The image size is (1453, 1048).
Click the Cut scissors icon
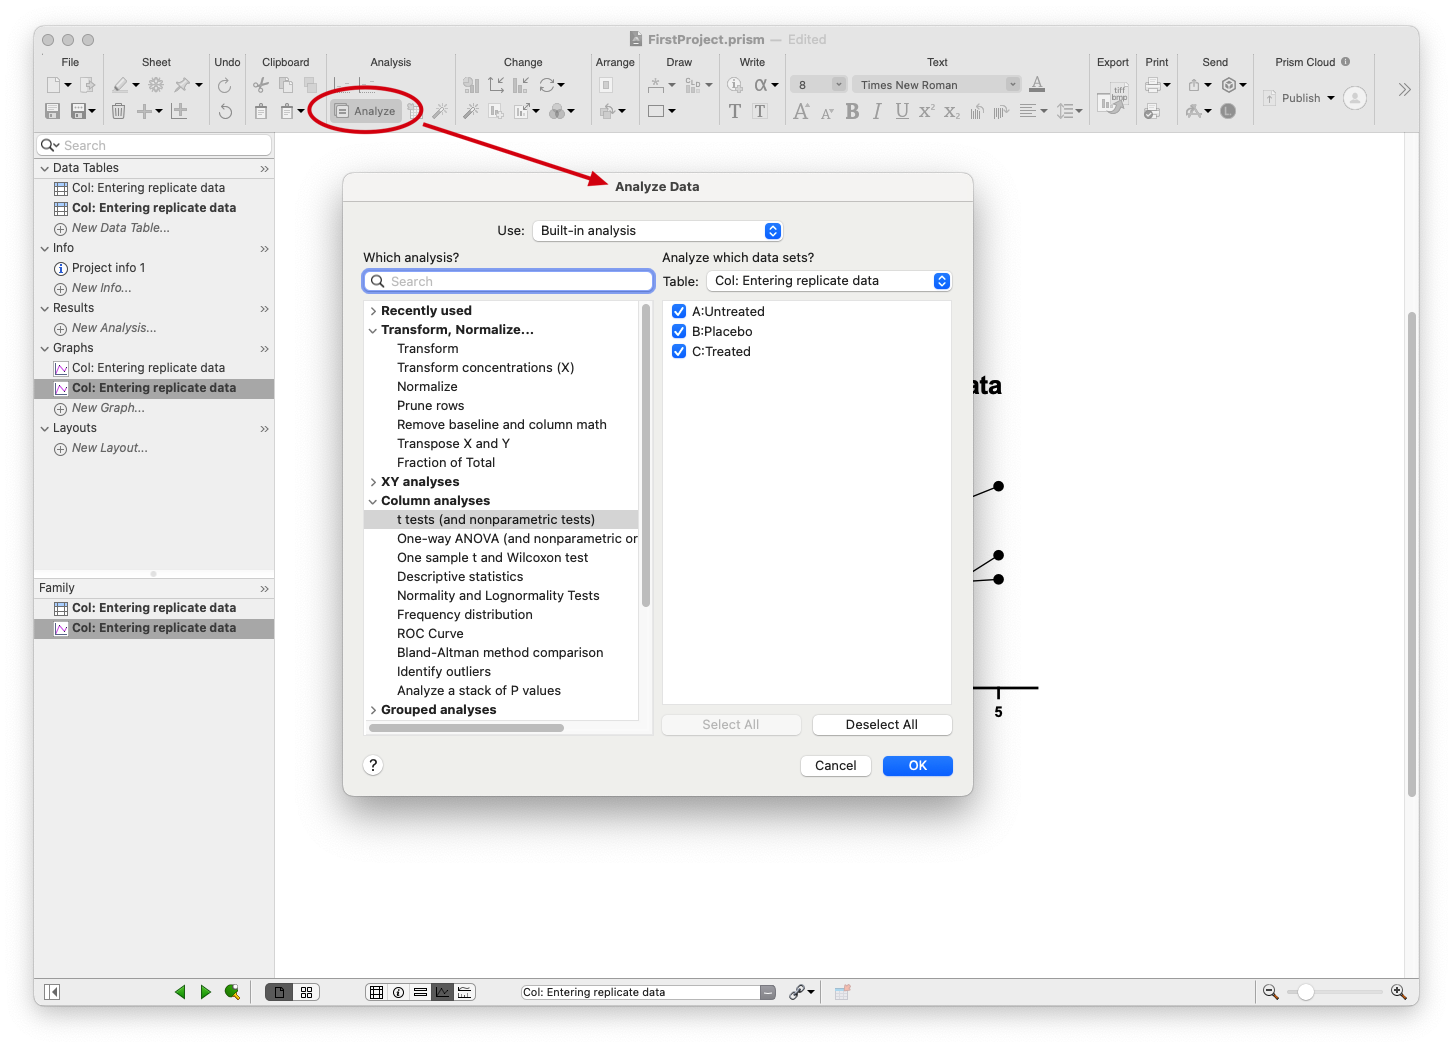[261, 85]
